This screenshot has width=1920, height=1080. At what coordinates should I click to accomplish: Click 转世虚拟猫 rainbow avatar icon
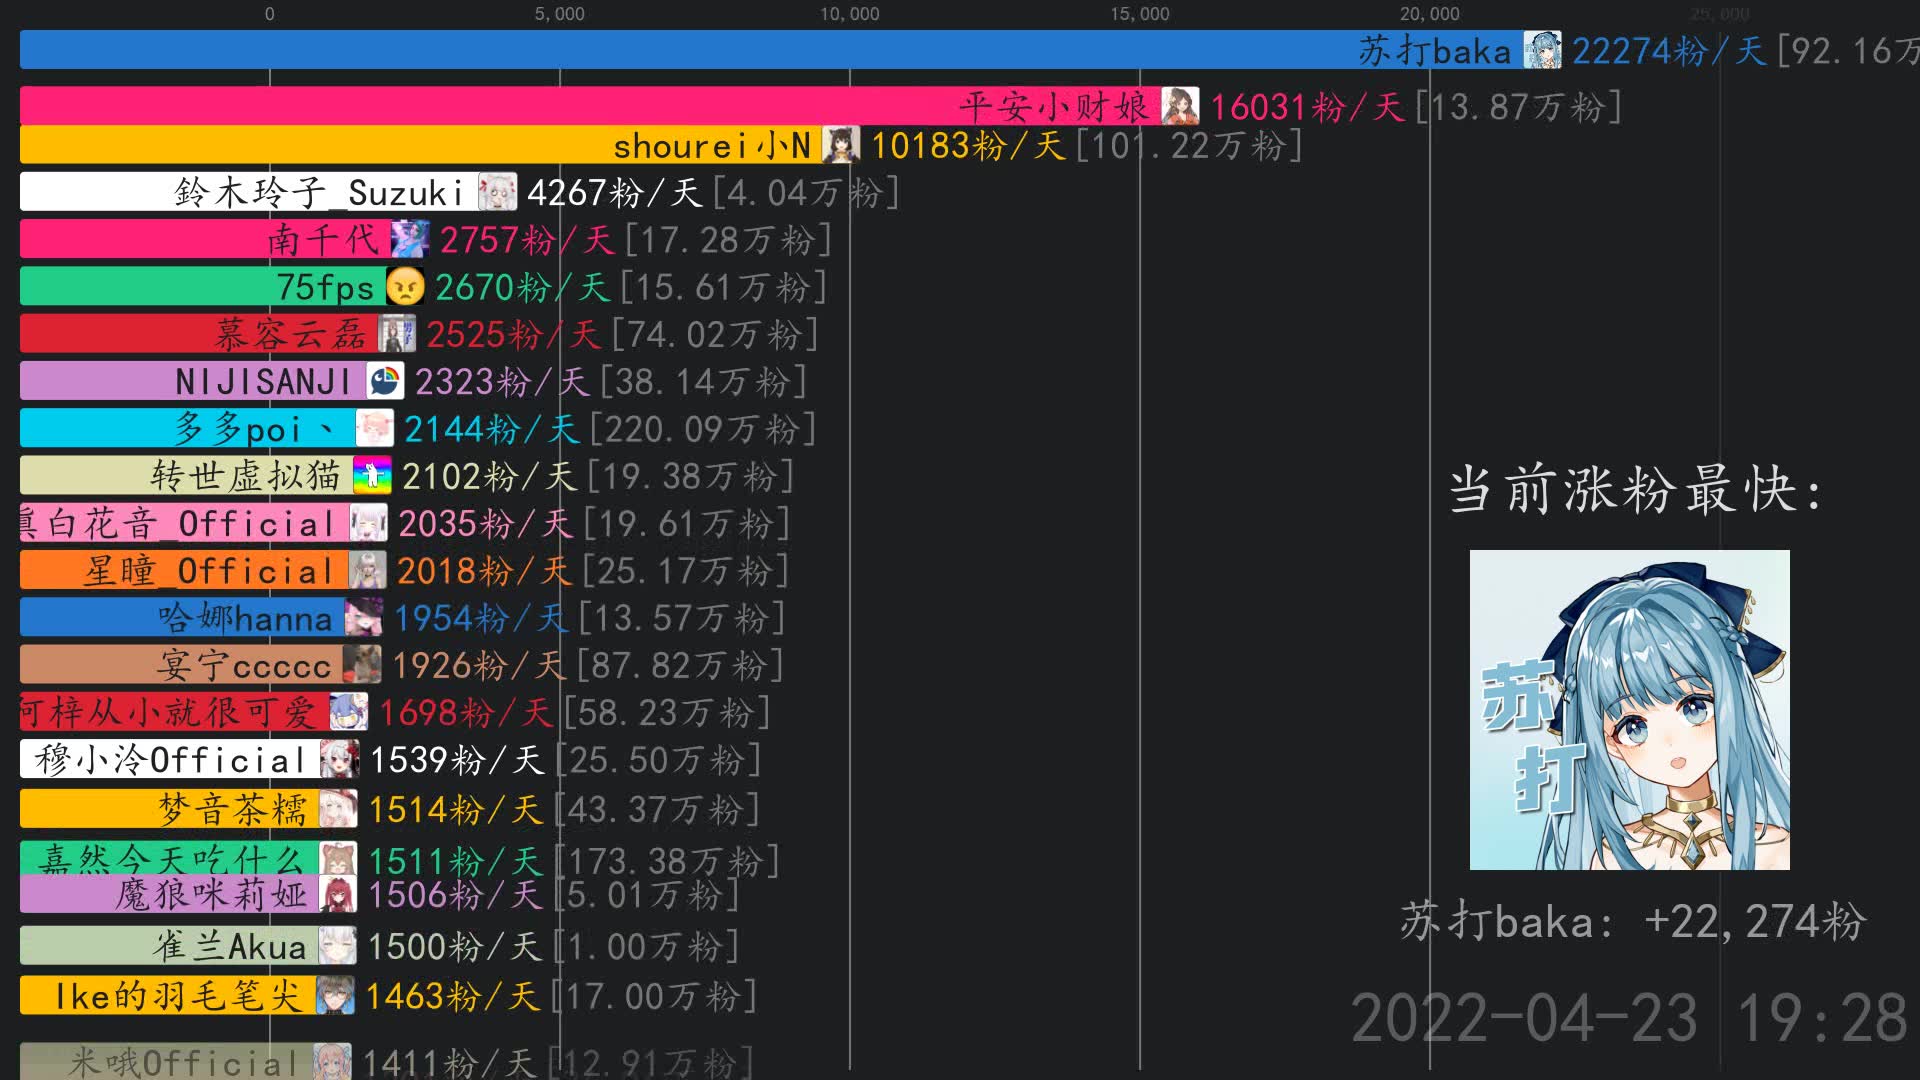click(x=372, y=476)
